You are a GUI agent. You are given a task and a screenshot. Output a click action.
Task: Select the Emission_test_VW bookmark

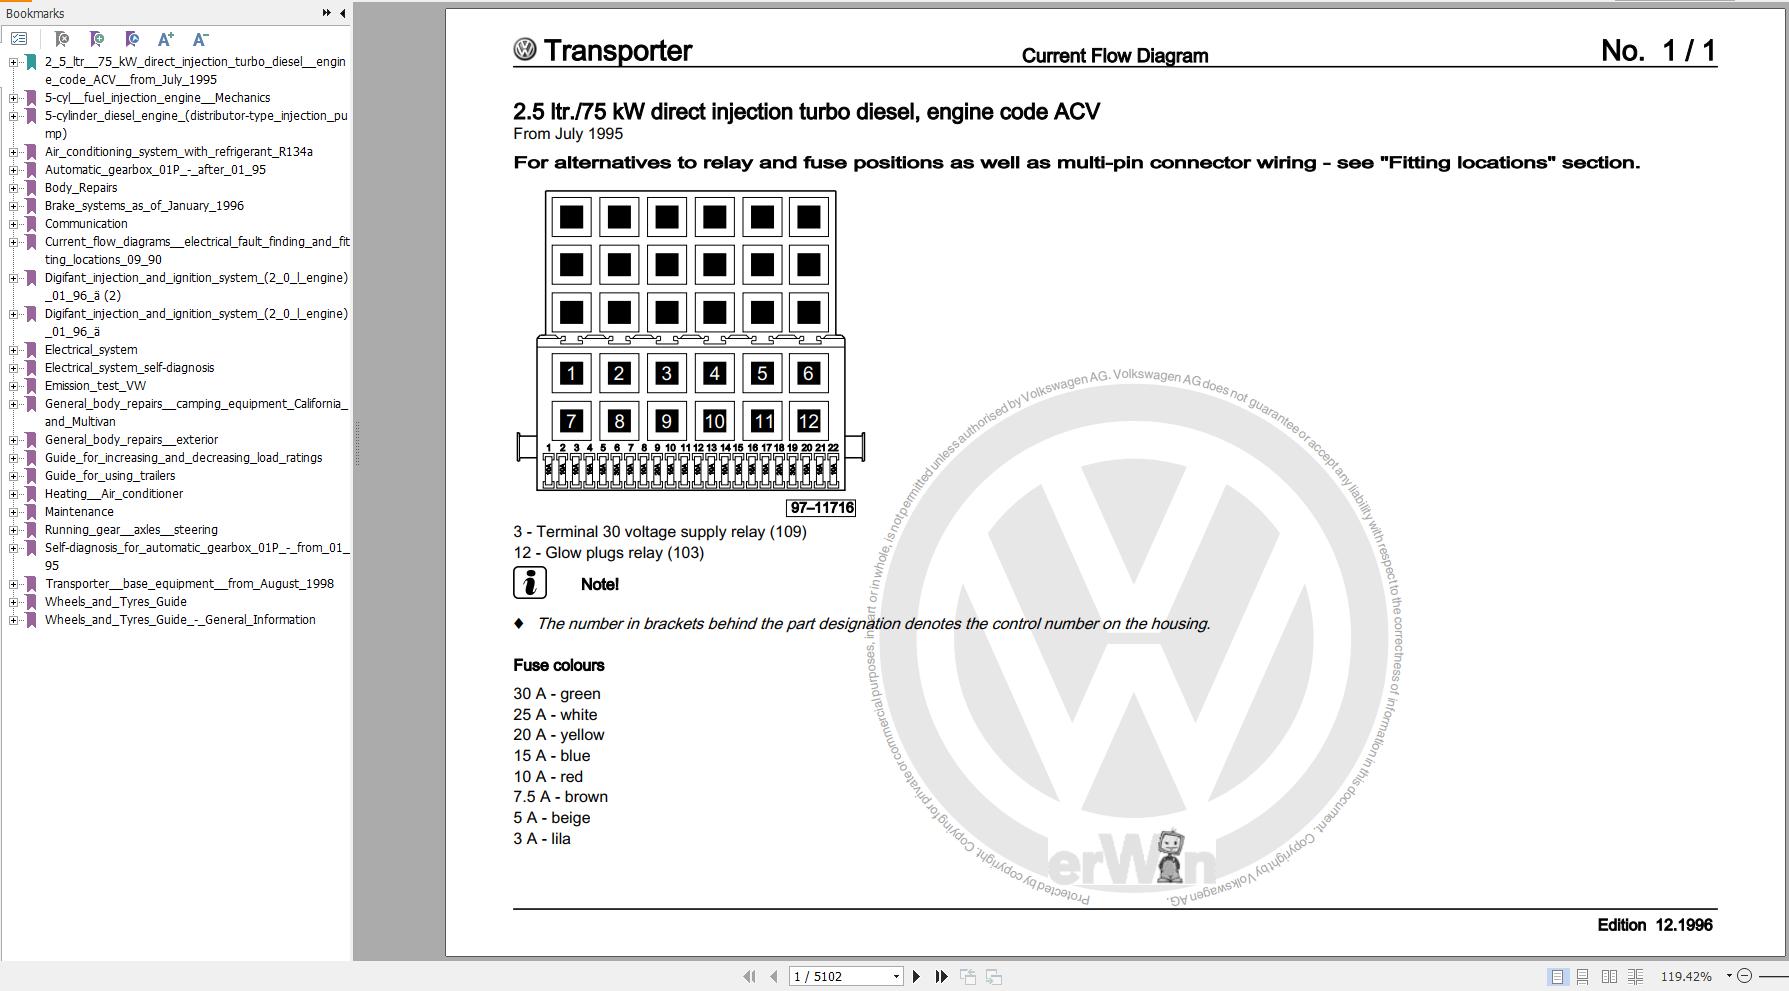95,386
